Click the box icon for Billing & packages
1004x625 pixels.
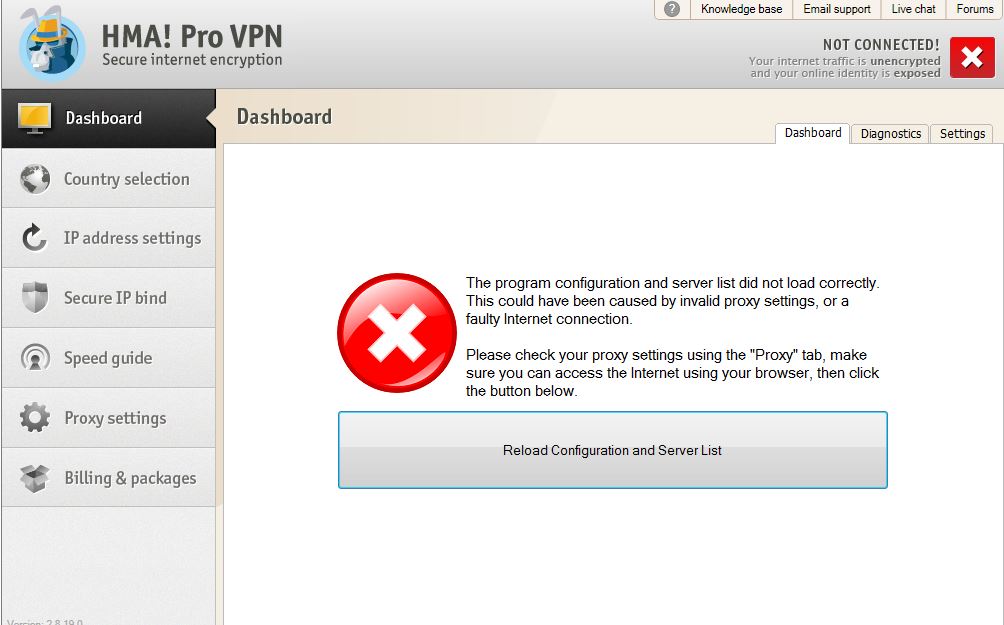click(35, 478)
